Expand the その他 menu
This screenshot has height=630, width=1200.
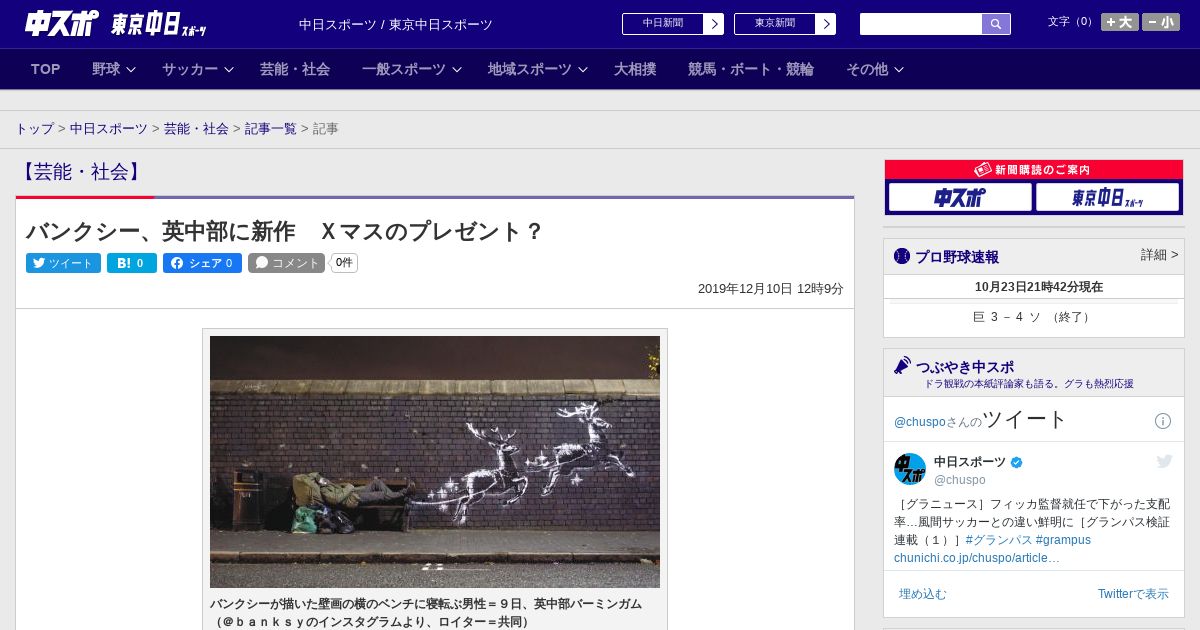pyautogui.click(x=875, y=69)
